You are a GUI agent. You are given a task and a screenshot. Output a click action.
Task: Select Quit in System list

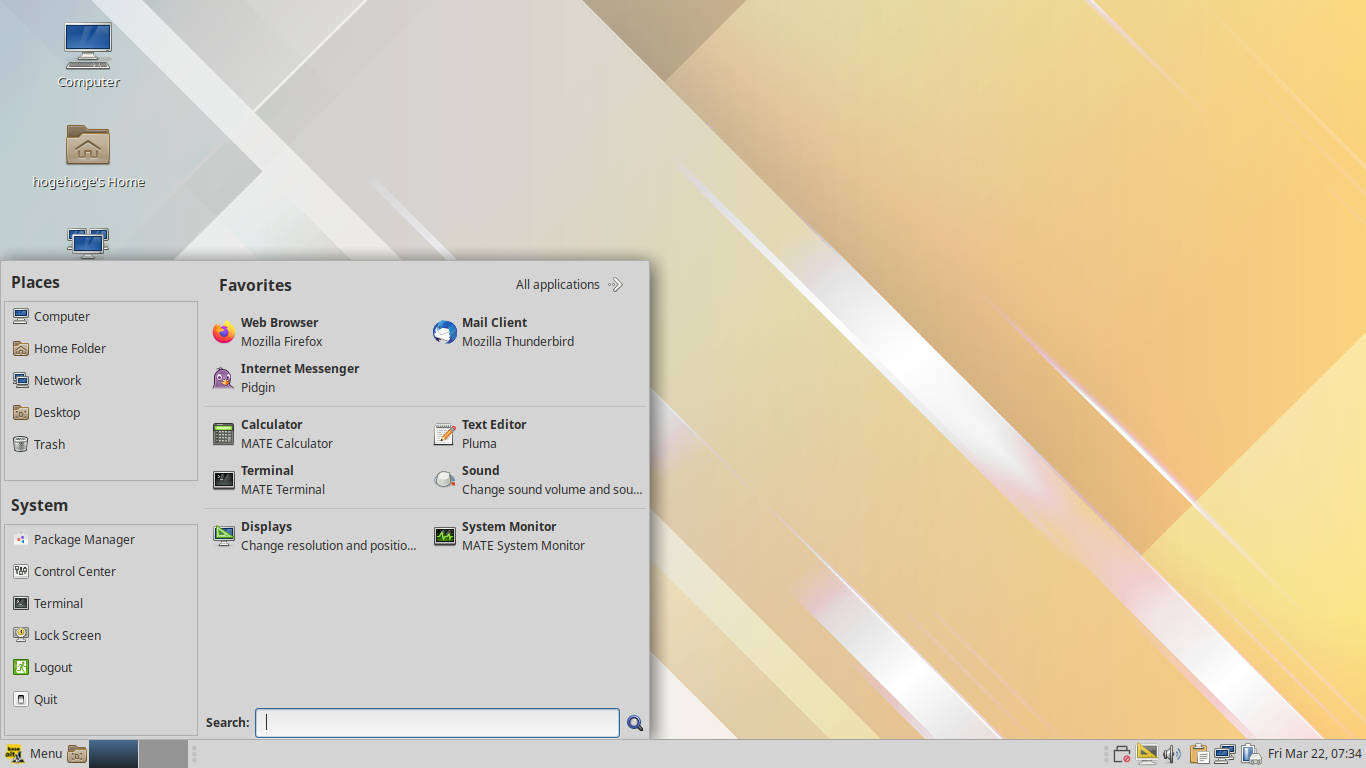[101, 700]
